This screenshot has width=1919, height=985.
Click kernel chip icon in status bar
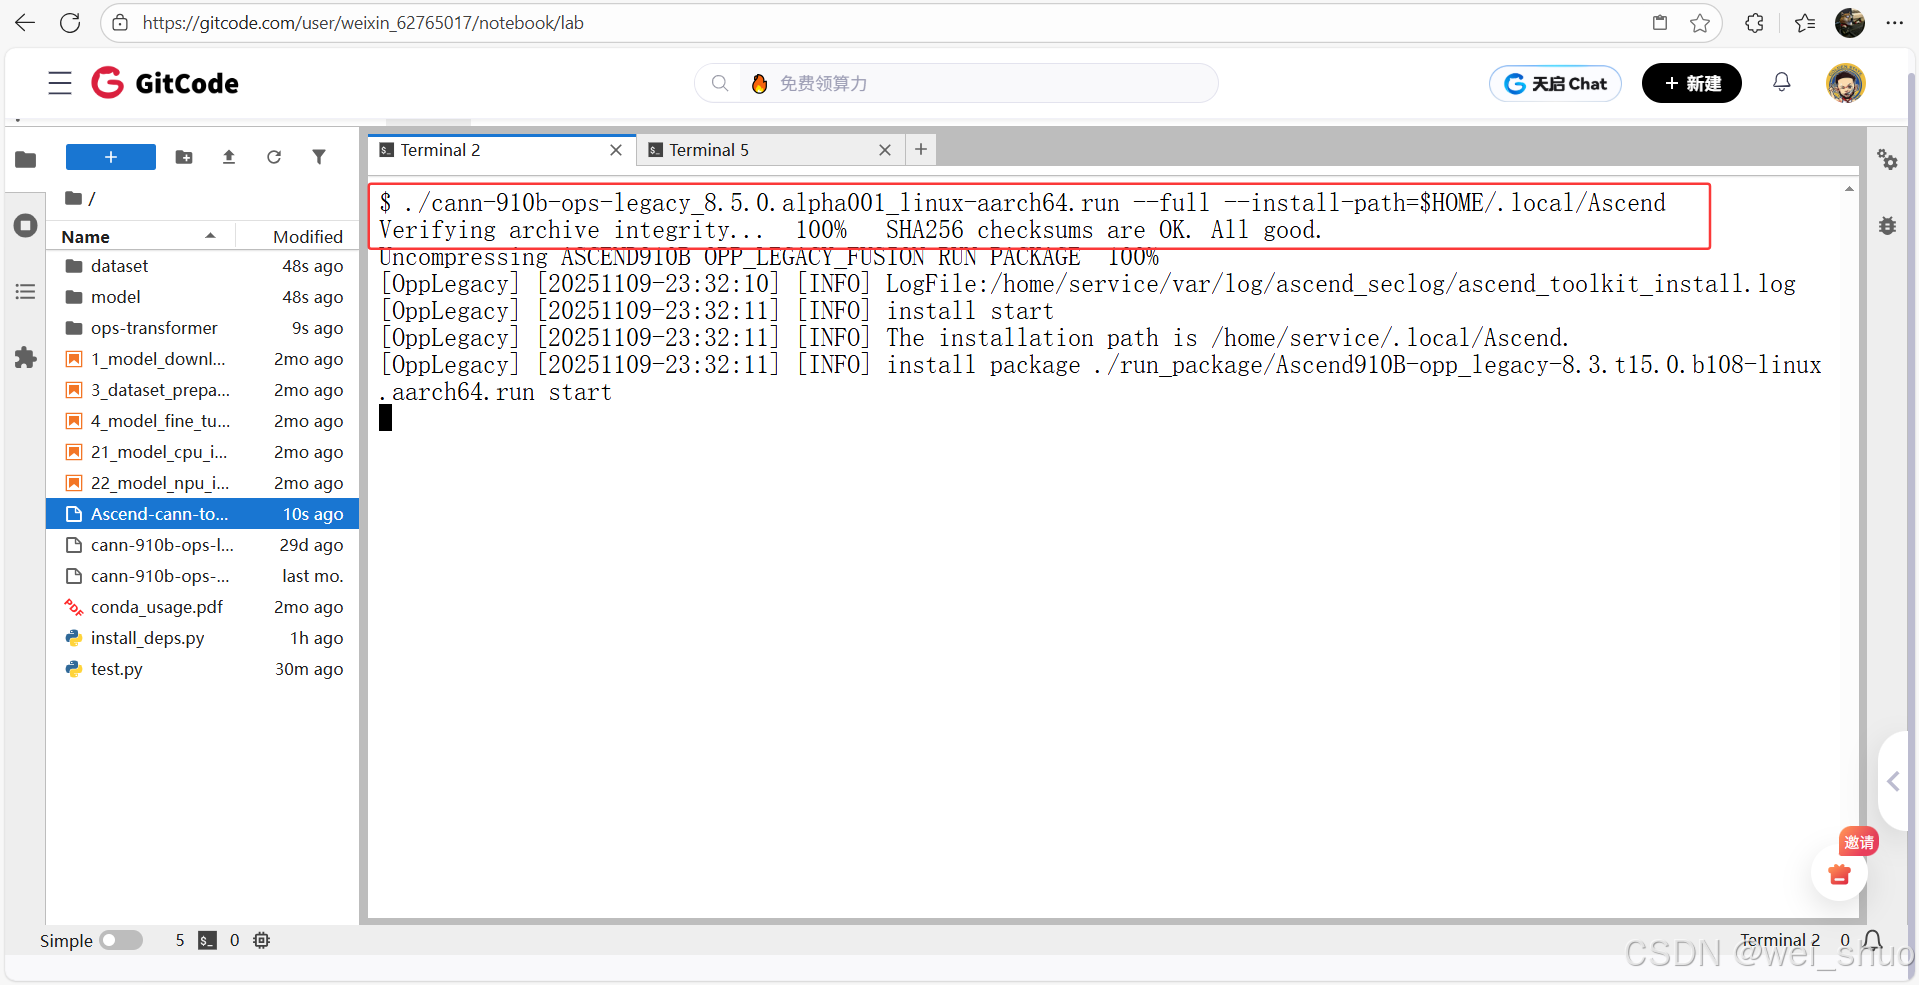(x=262, y=940)
